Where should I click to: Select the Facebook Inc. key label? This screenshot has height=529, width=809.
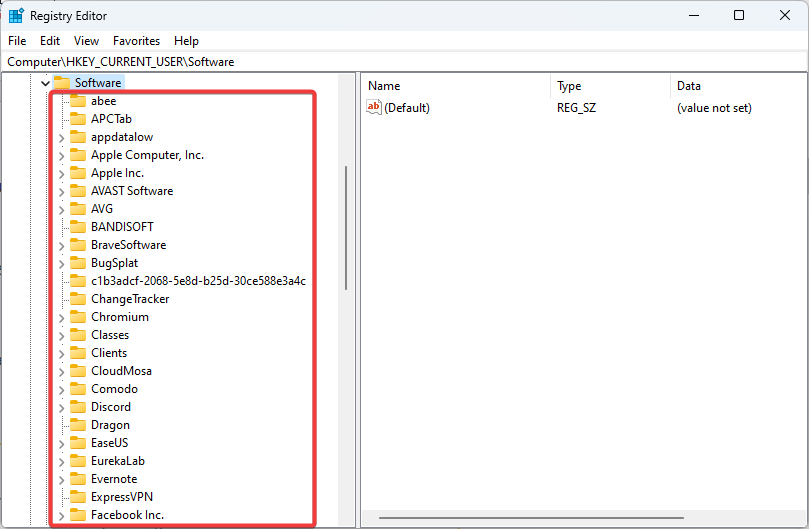127,515
